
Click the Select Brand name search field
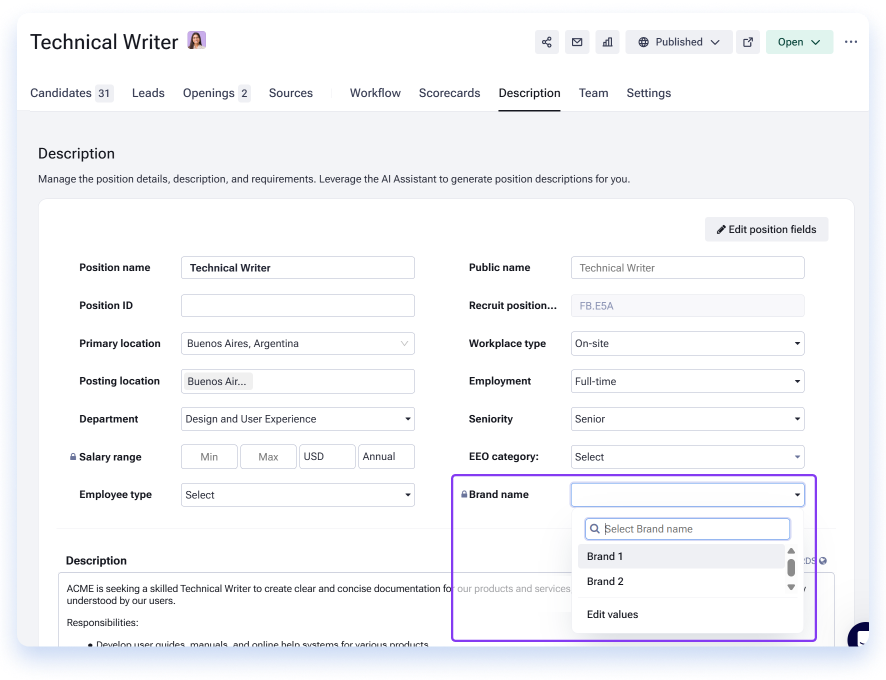(x=687, y=529)
